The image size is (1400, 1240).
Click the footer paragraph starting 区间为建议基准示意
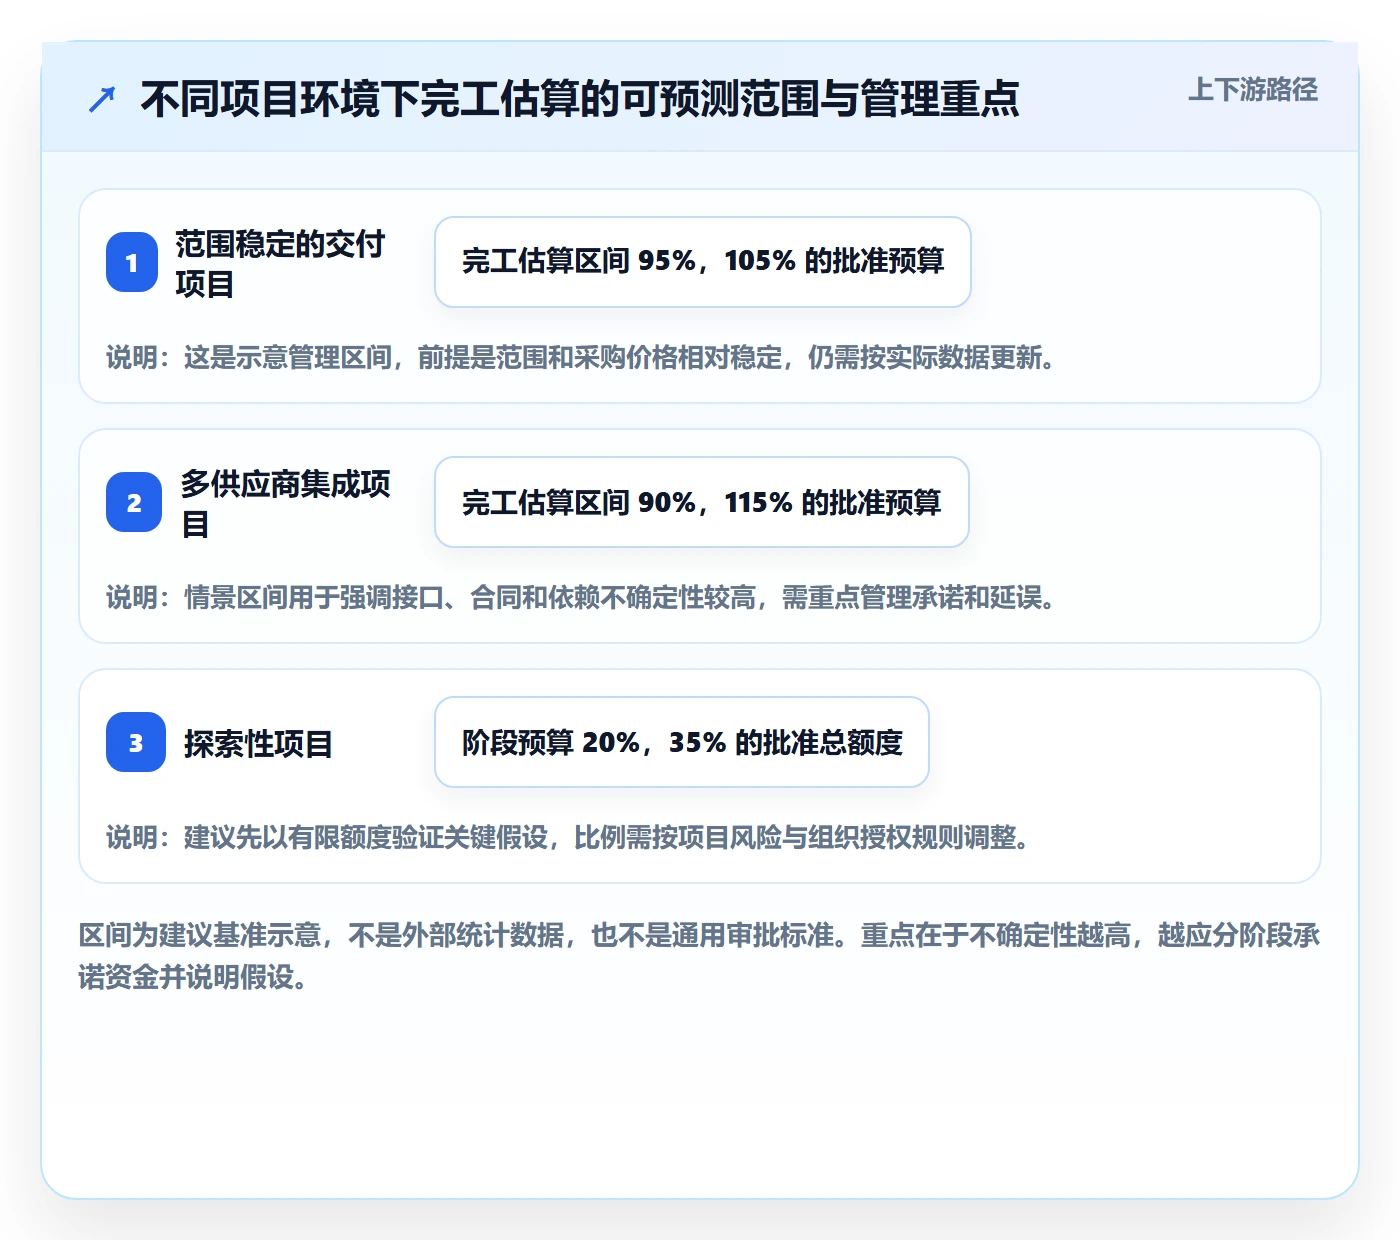click(699, 956)
